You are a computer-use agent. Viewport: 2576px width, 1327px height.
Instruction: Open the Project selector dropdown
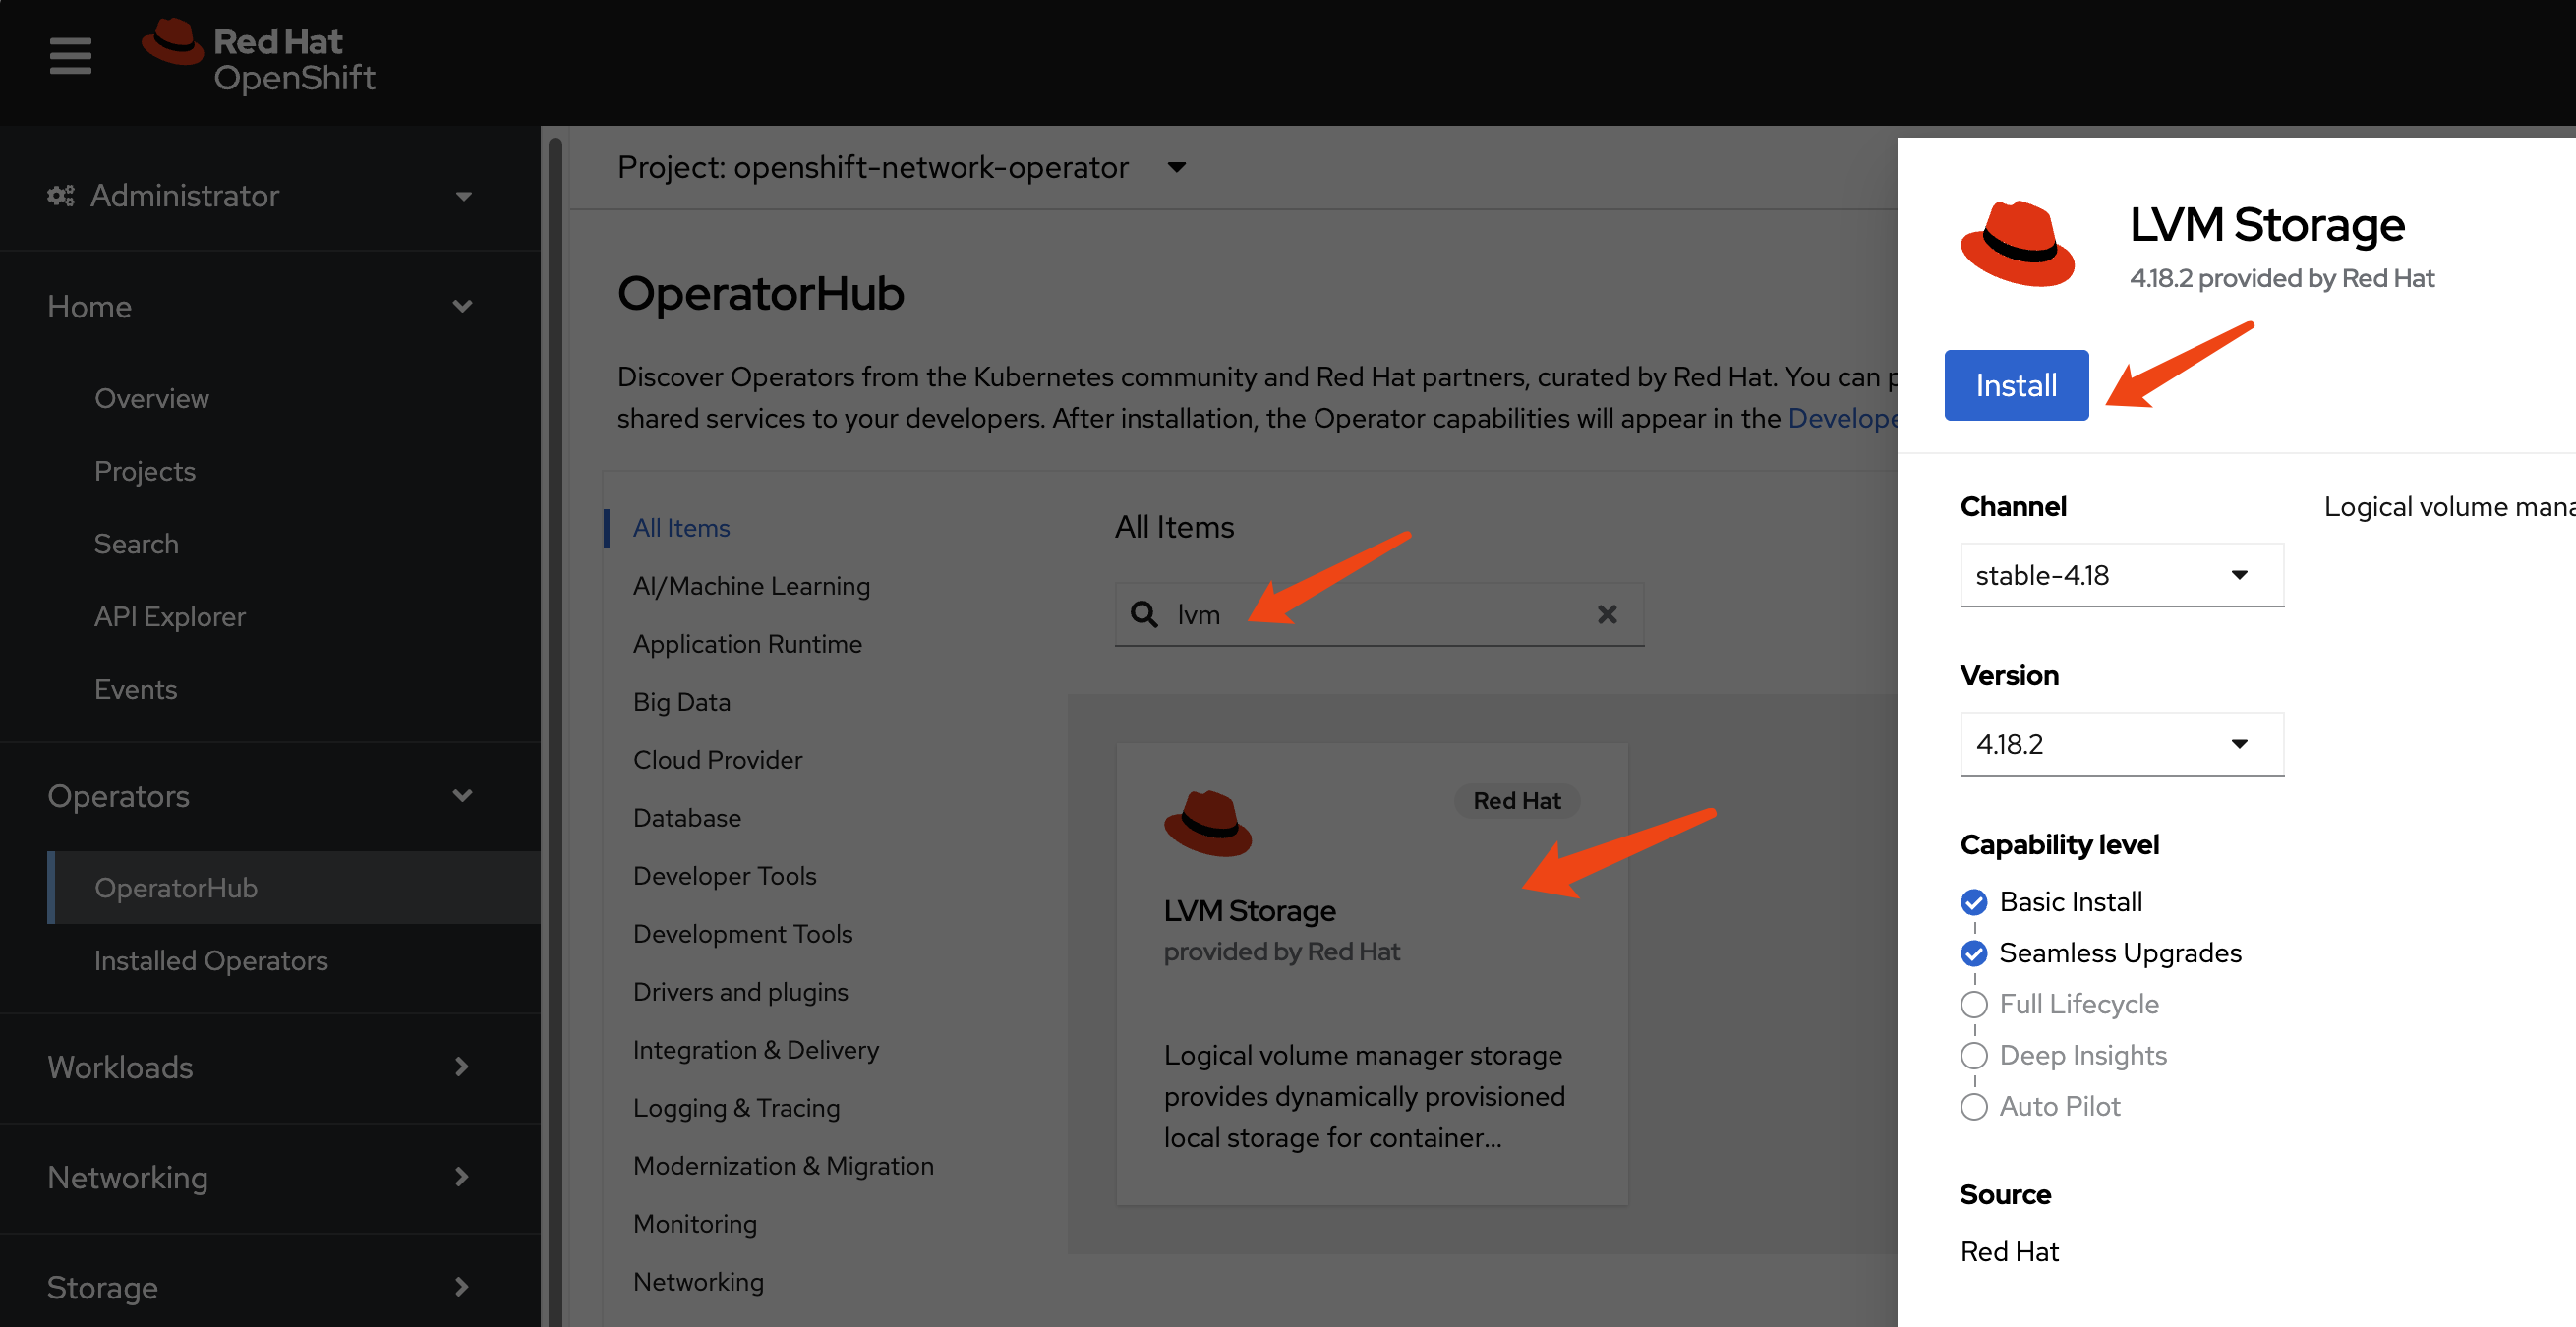(x=900, y=167)
